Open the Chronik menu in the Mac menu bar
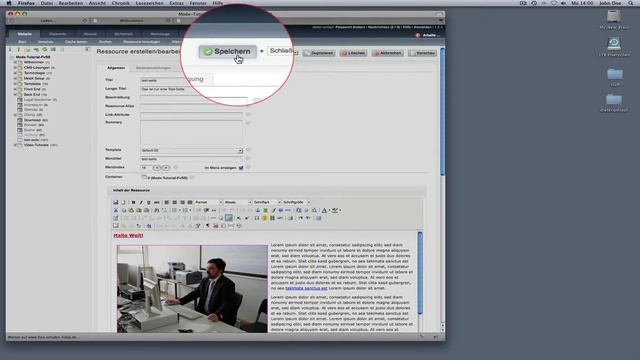Screen dimensions: 640x360 pyautogui.click(x=120, y=3)
